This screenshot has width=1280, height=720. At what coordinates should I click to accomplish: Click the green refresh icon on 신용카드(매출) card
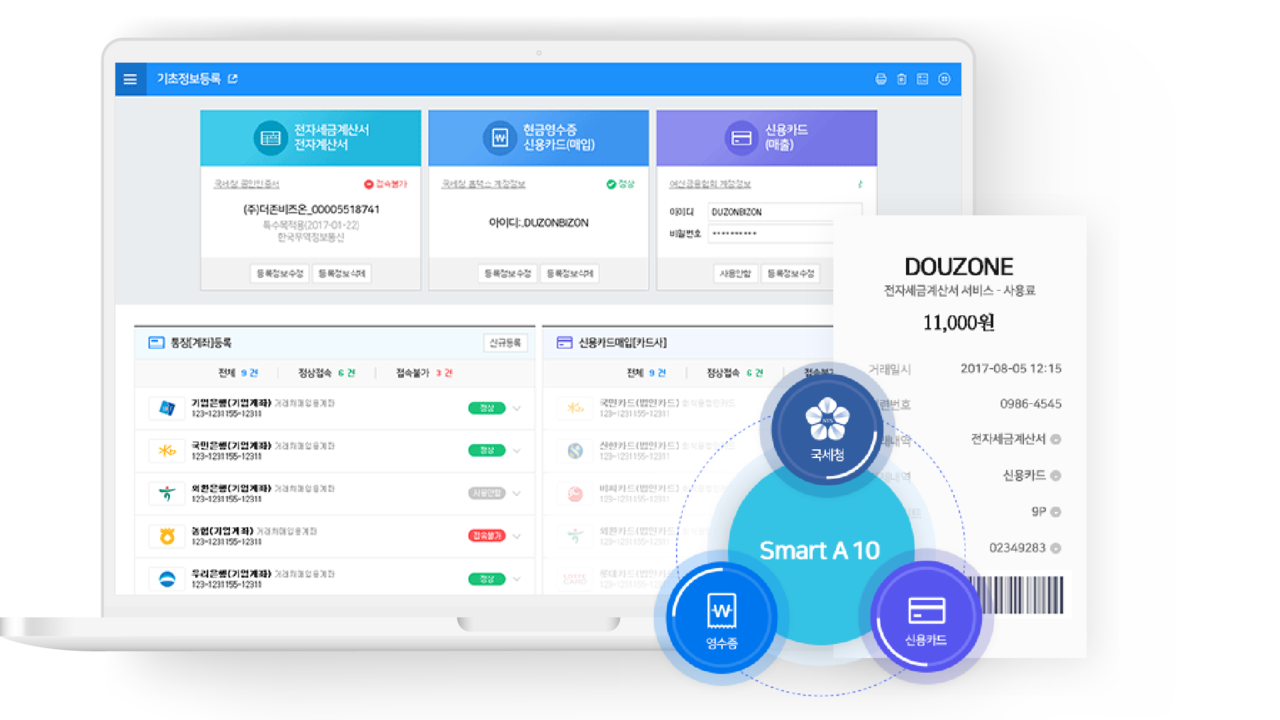[x=859, y=184]
